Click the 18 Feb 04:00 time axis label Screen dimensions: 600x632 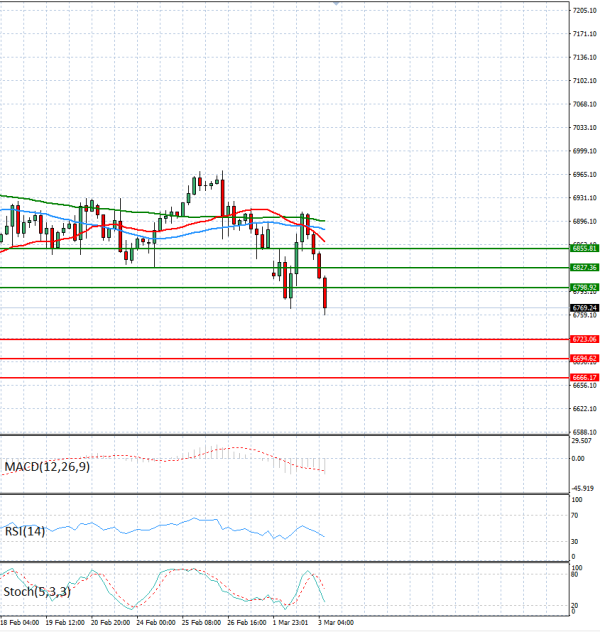19,622
